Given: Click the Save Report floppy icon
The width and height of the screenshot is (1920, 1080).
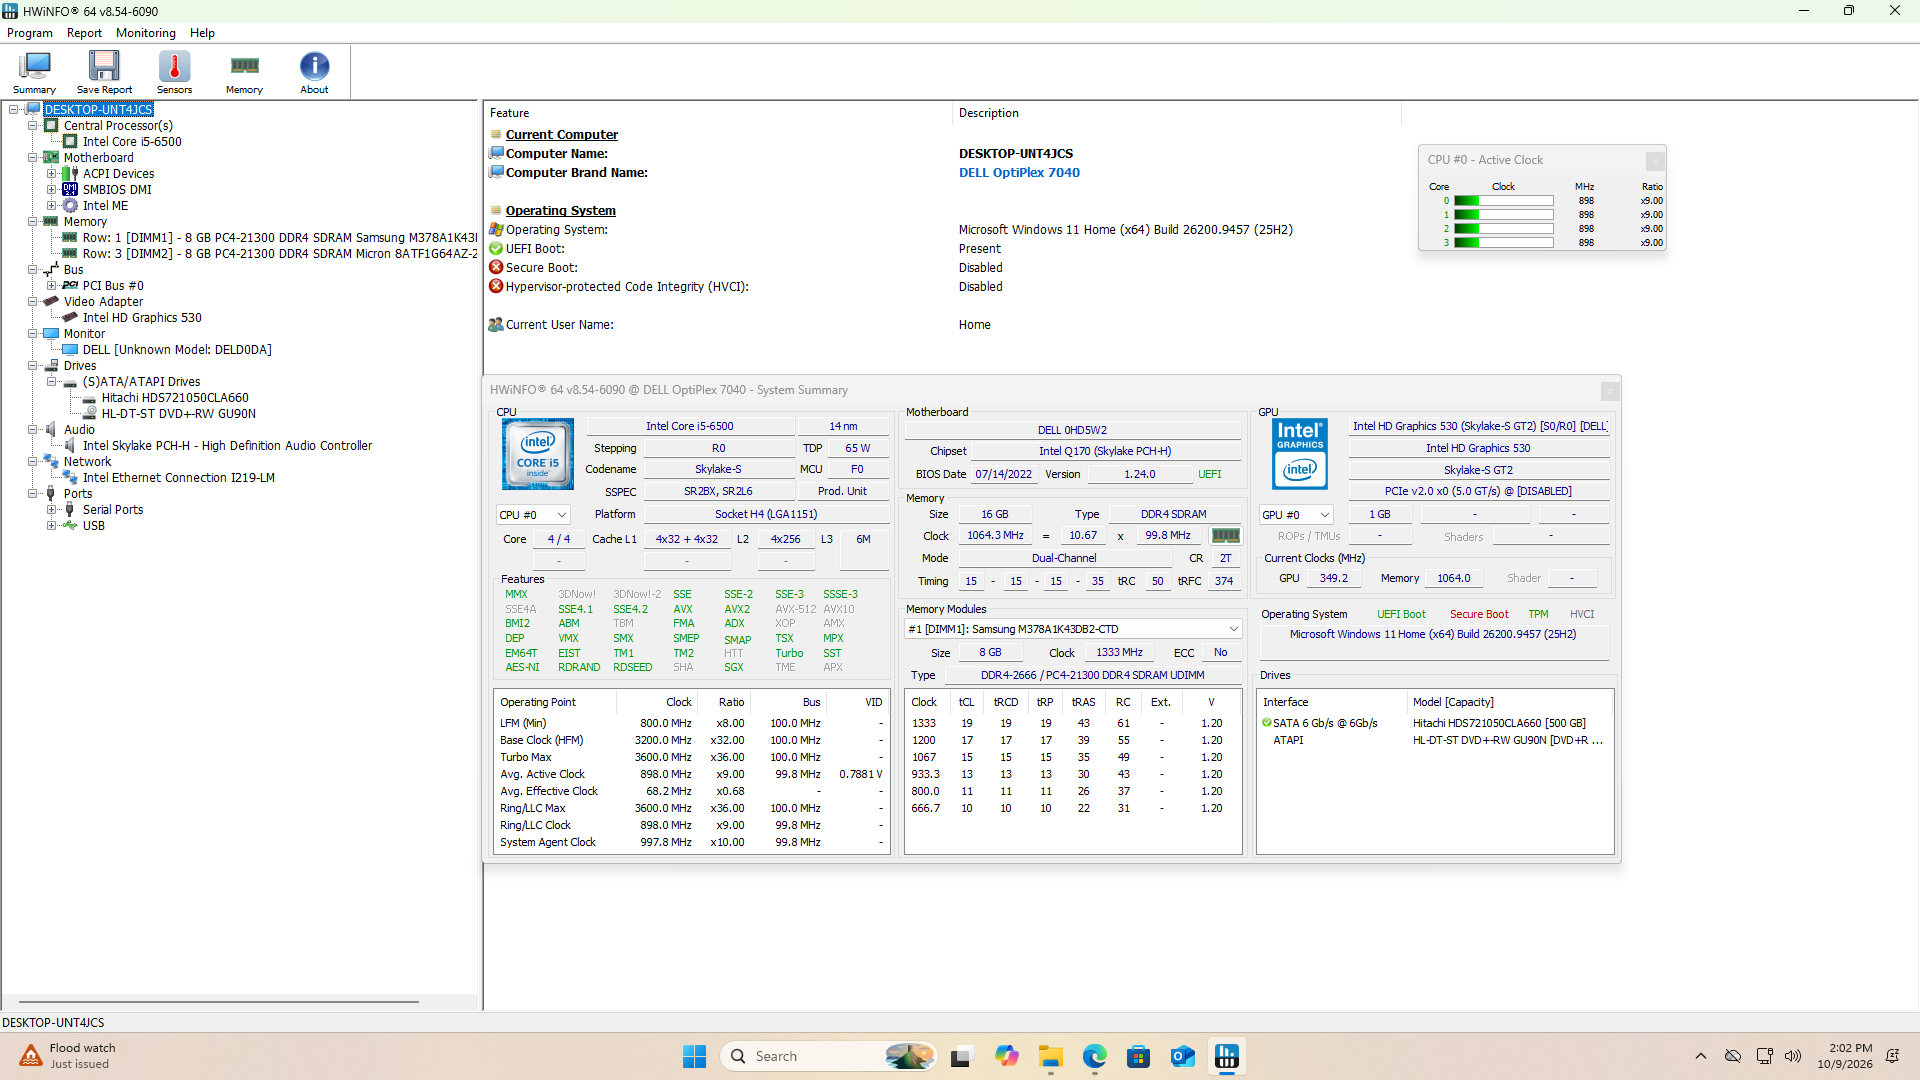Looking at the screenshot, I should pyautogui.click(x=104, y=72).
